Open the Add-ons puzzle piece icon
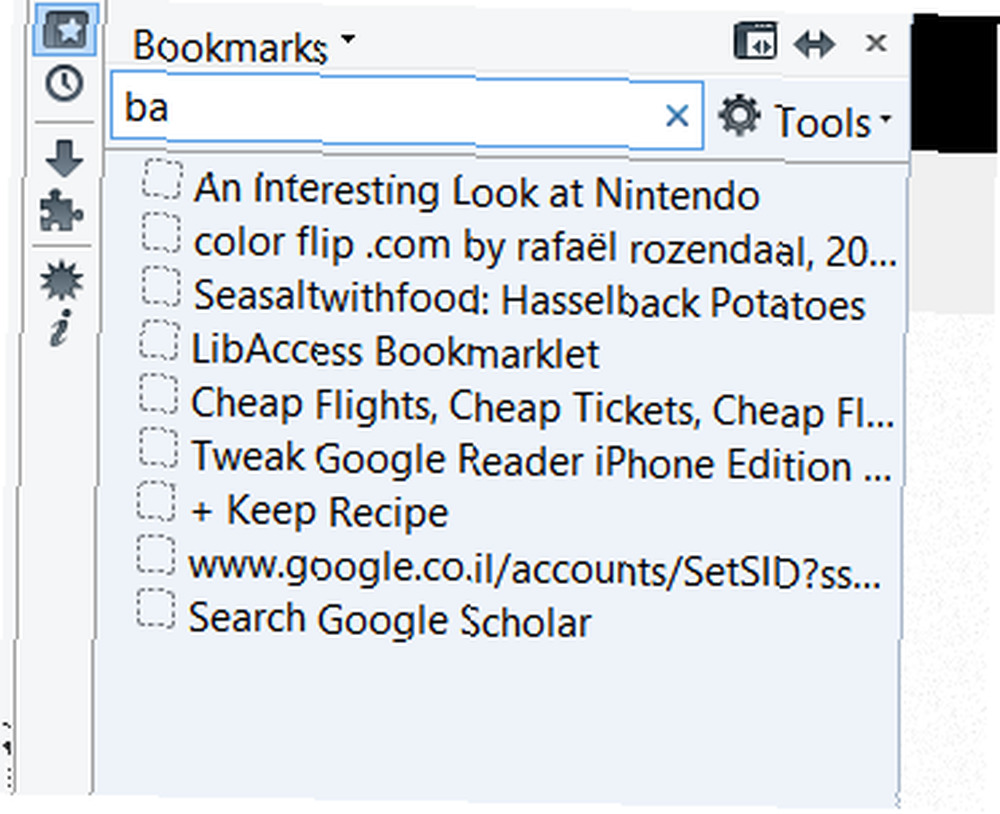 (62, 210)
